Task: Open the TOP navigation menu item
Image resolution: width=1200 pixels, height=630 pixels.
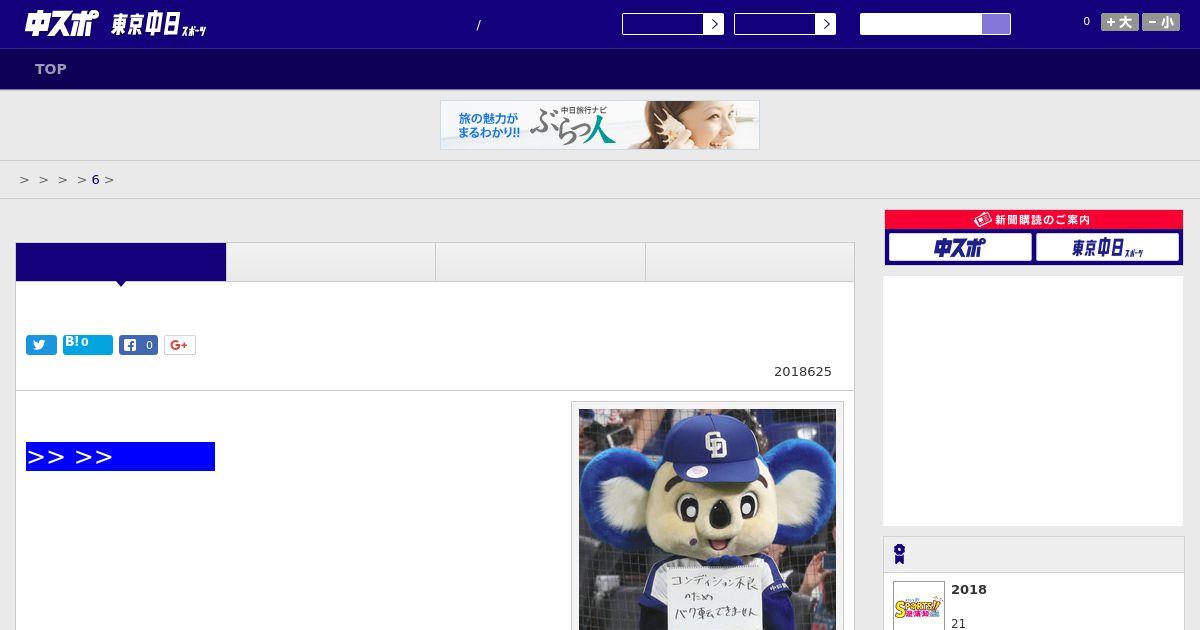Action: 51,69
